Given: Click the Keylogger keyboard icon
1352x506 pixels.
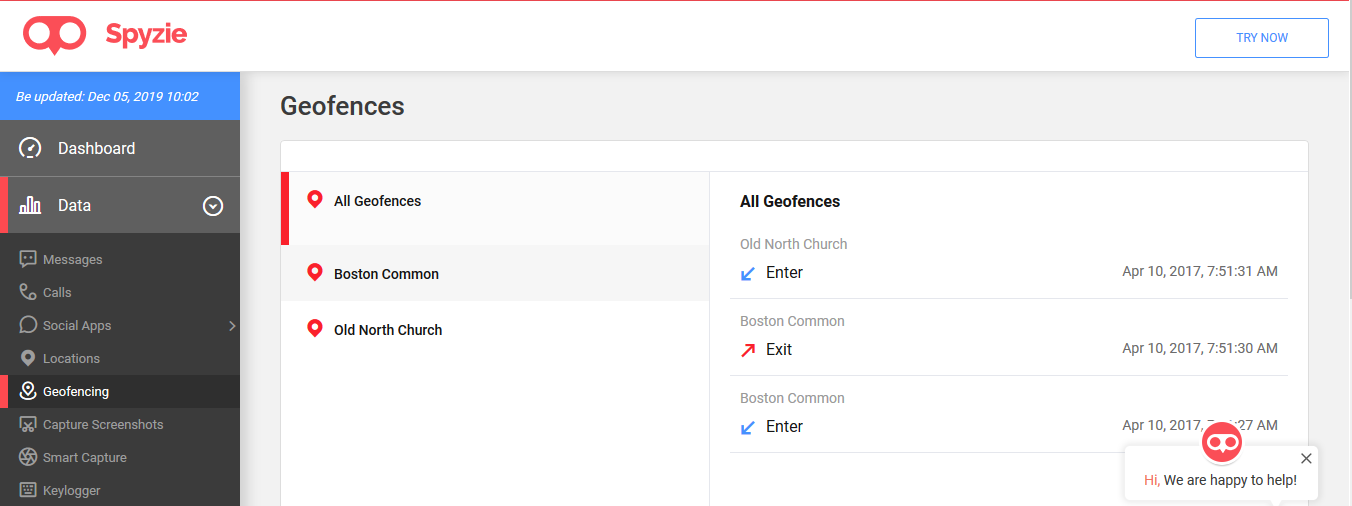Looking at the screenshot, I should [x=28, y=490].
